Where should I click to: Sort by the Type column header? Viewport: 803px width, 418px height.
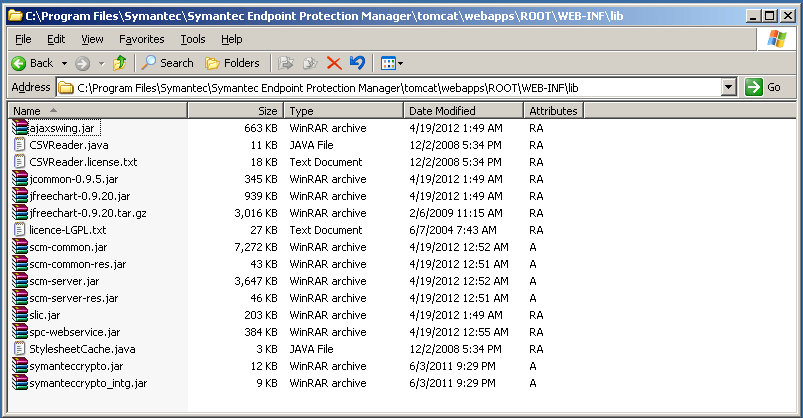tap(343, 111)
